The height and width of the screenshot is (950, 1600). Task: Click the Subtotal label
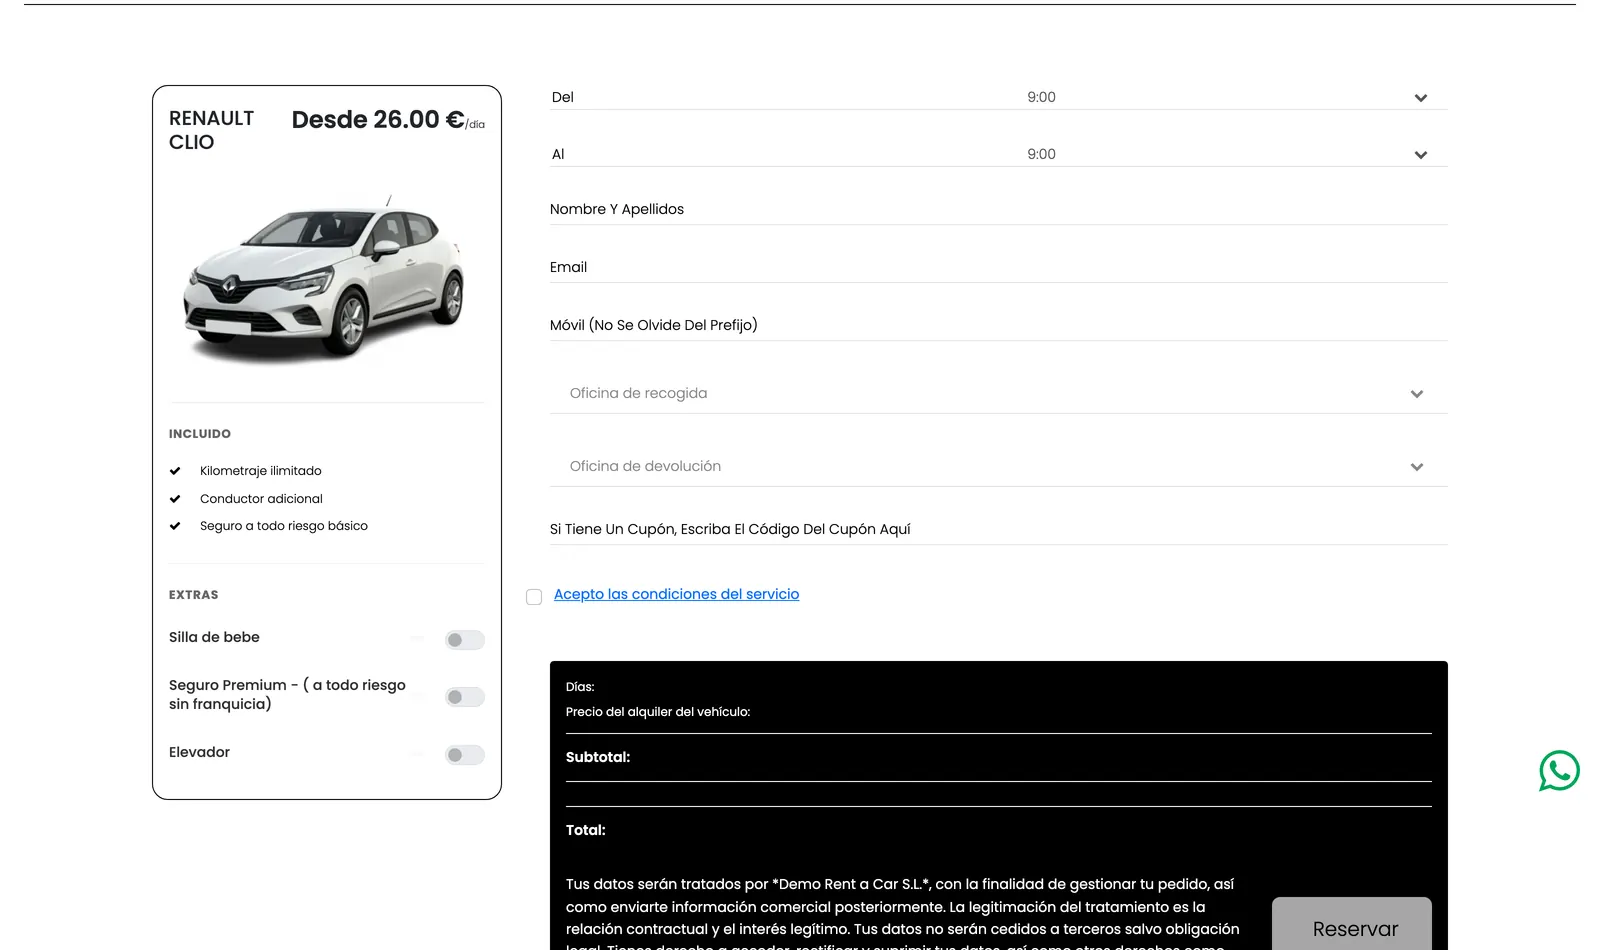pyautogui.click(x=598, y=757)
